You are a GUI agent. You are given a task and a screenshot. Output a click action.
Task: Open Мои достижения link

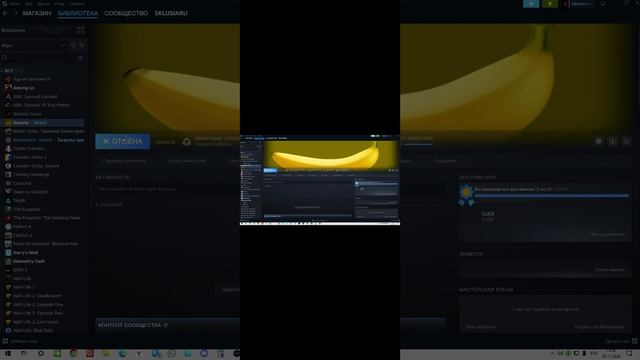tap(608, 234)
